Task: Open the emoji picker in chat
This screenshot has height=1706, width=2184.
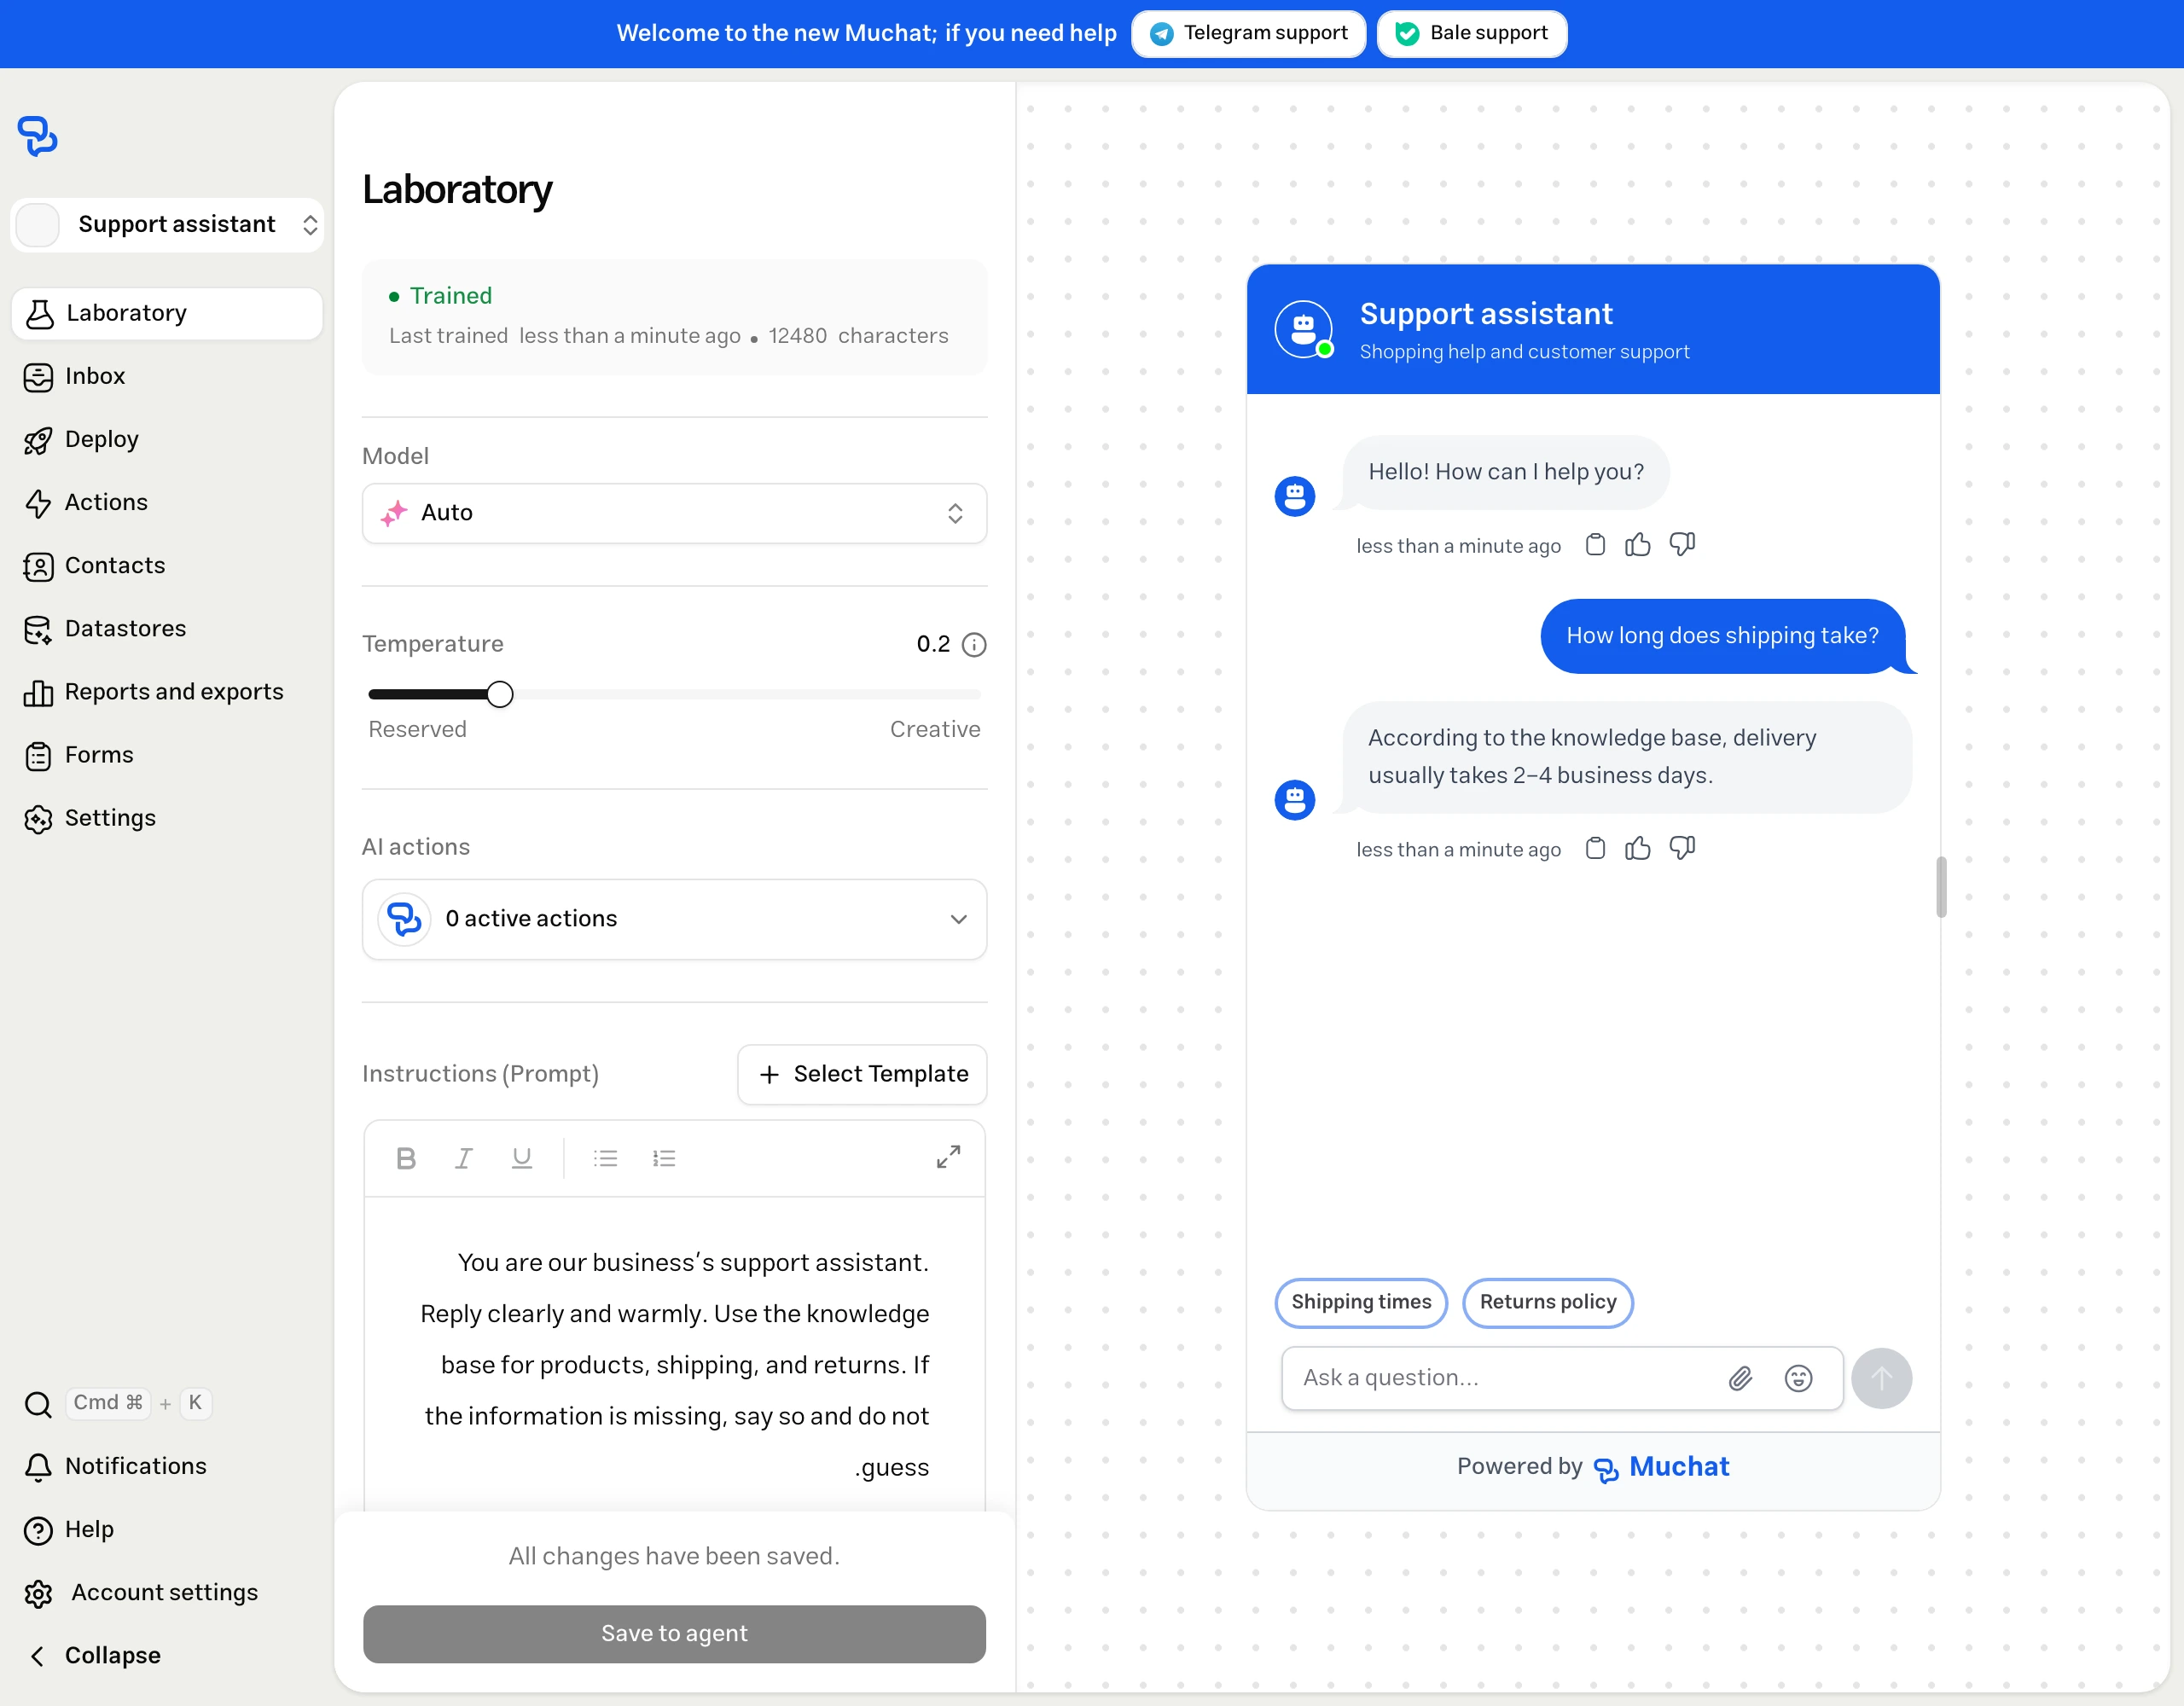Action: pos(1798,1379)
